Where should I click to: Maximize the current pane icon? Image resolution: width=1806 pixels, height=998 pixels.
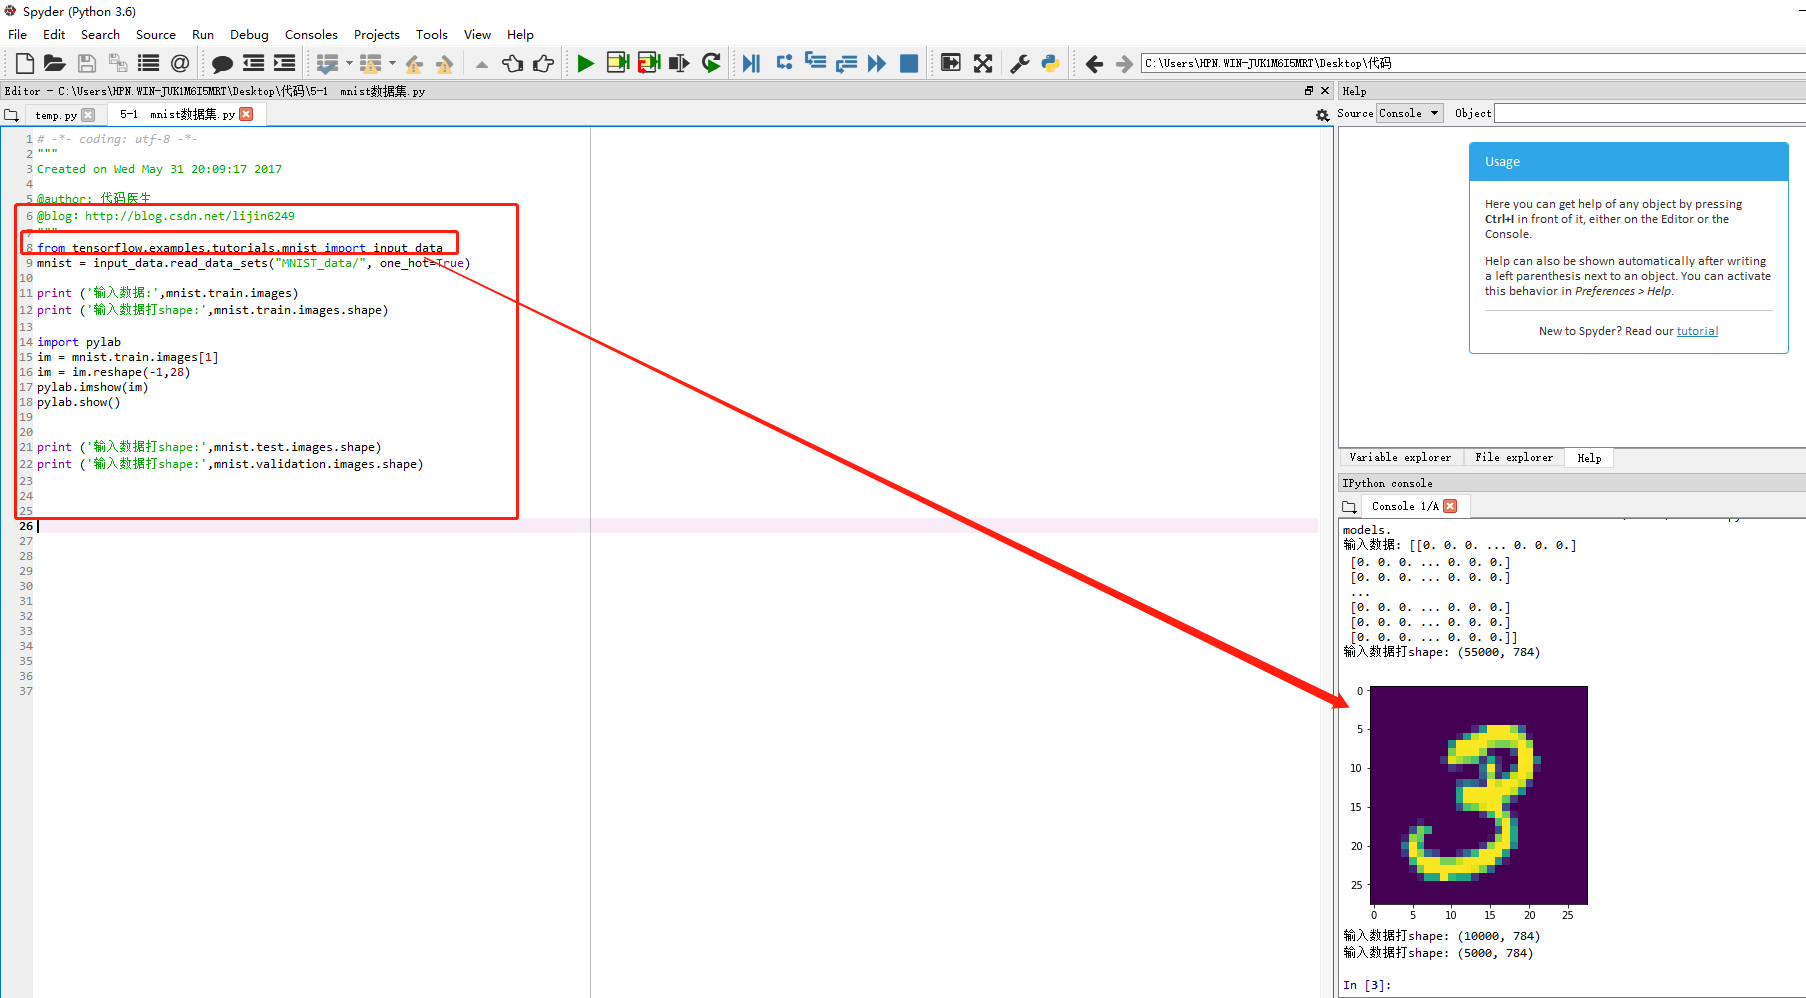951,63
